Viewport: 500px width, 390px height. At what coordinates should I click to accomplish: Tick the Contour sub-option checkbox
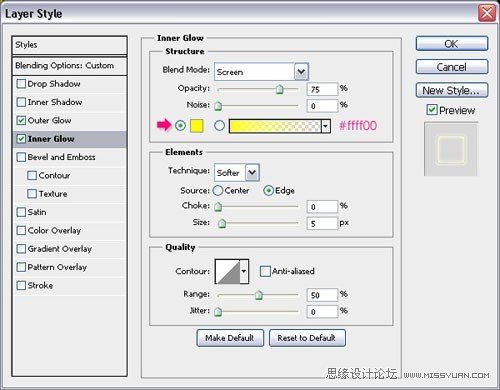32,175
